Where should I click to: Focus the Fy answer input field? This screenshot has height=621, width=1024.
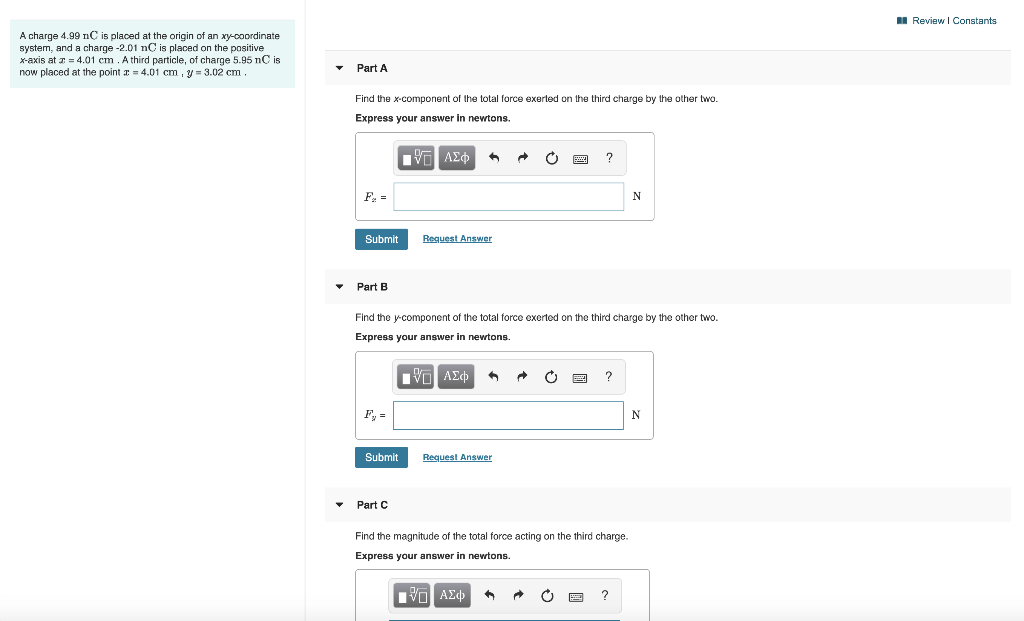[x=508, y=415]
